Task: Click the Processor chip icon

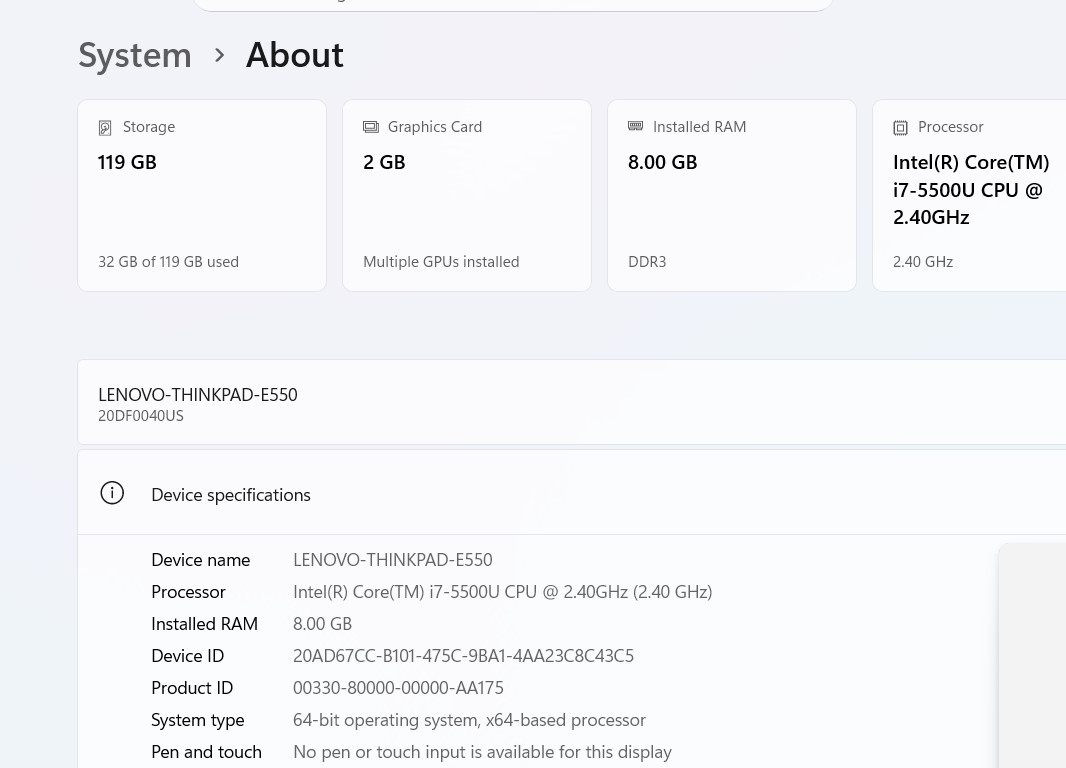Action: click(900, 127)
